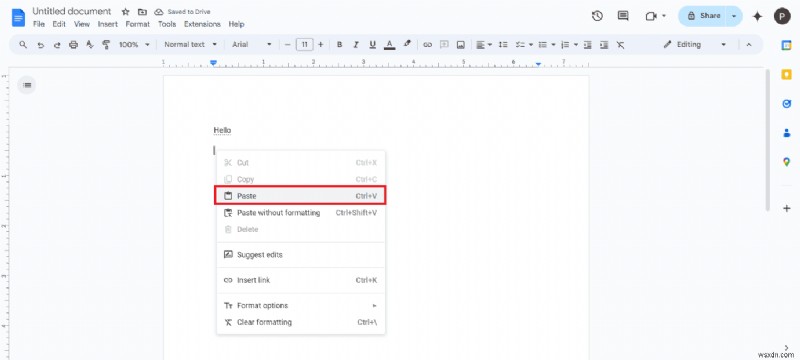Expand Format options submenu

coord(300,305)
